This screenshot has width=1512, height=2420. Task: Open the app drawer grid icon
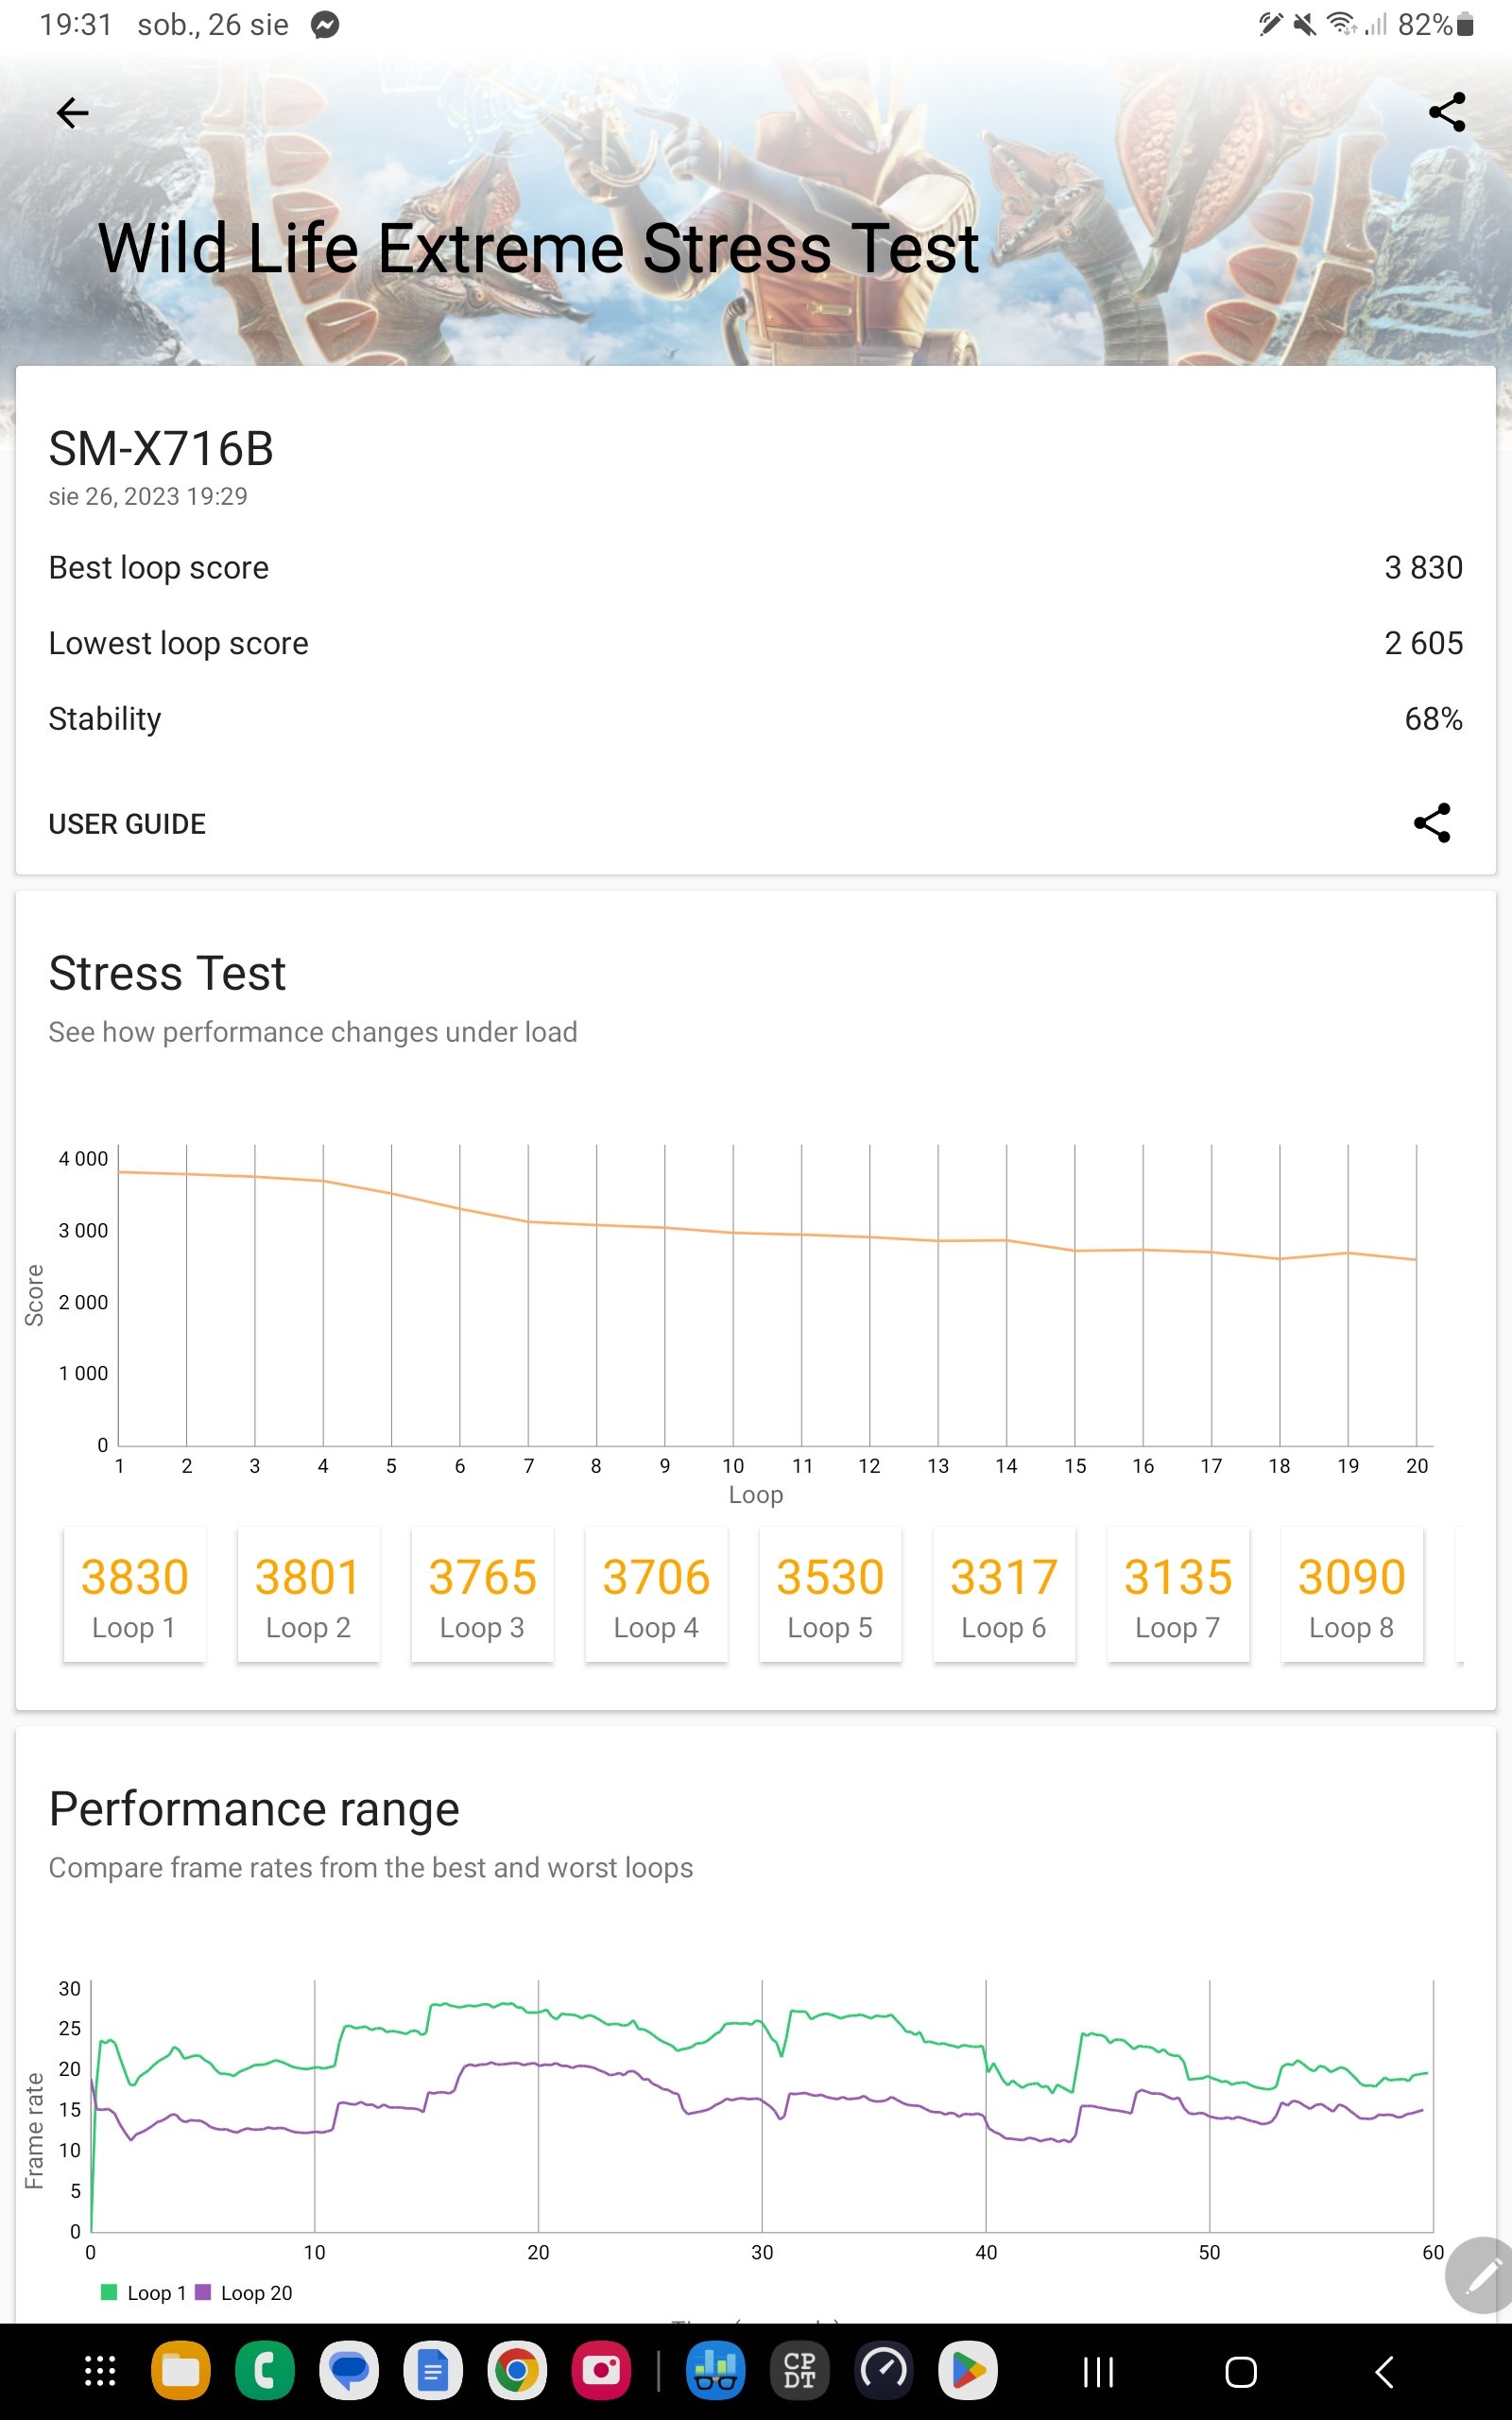pyautogui.click(x=100, y=2371)
